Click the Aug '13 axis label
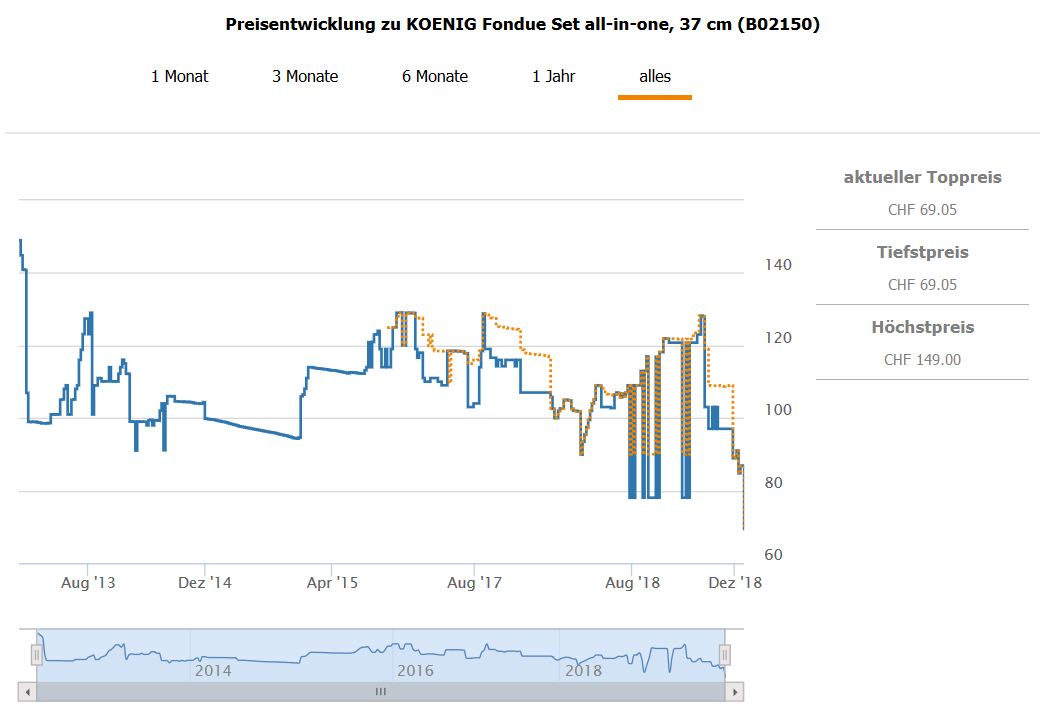 [x=88, y=583]
